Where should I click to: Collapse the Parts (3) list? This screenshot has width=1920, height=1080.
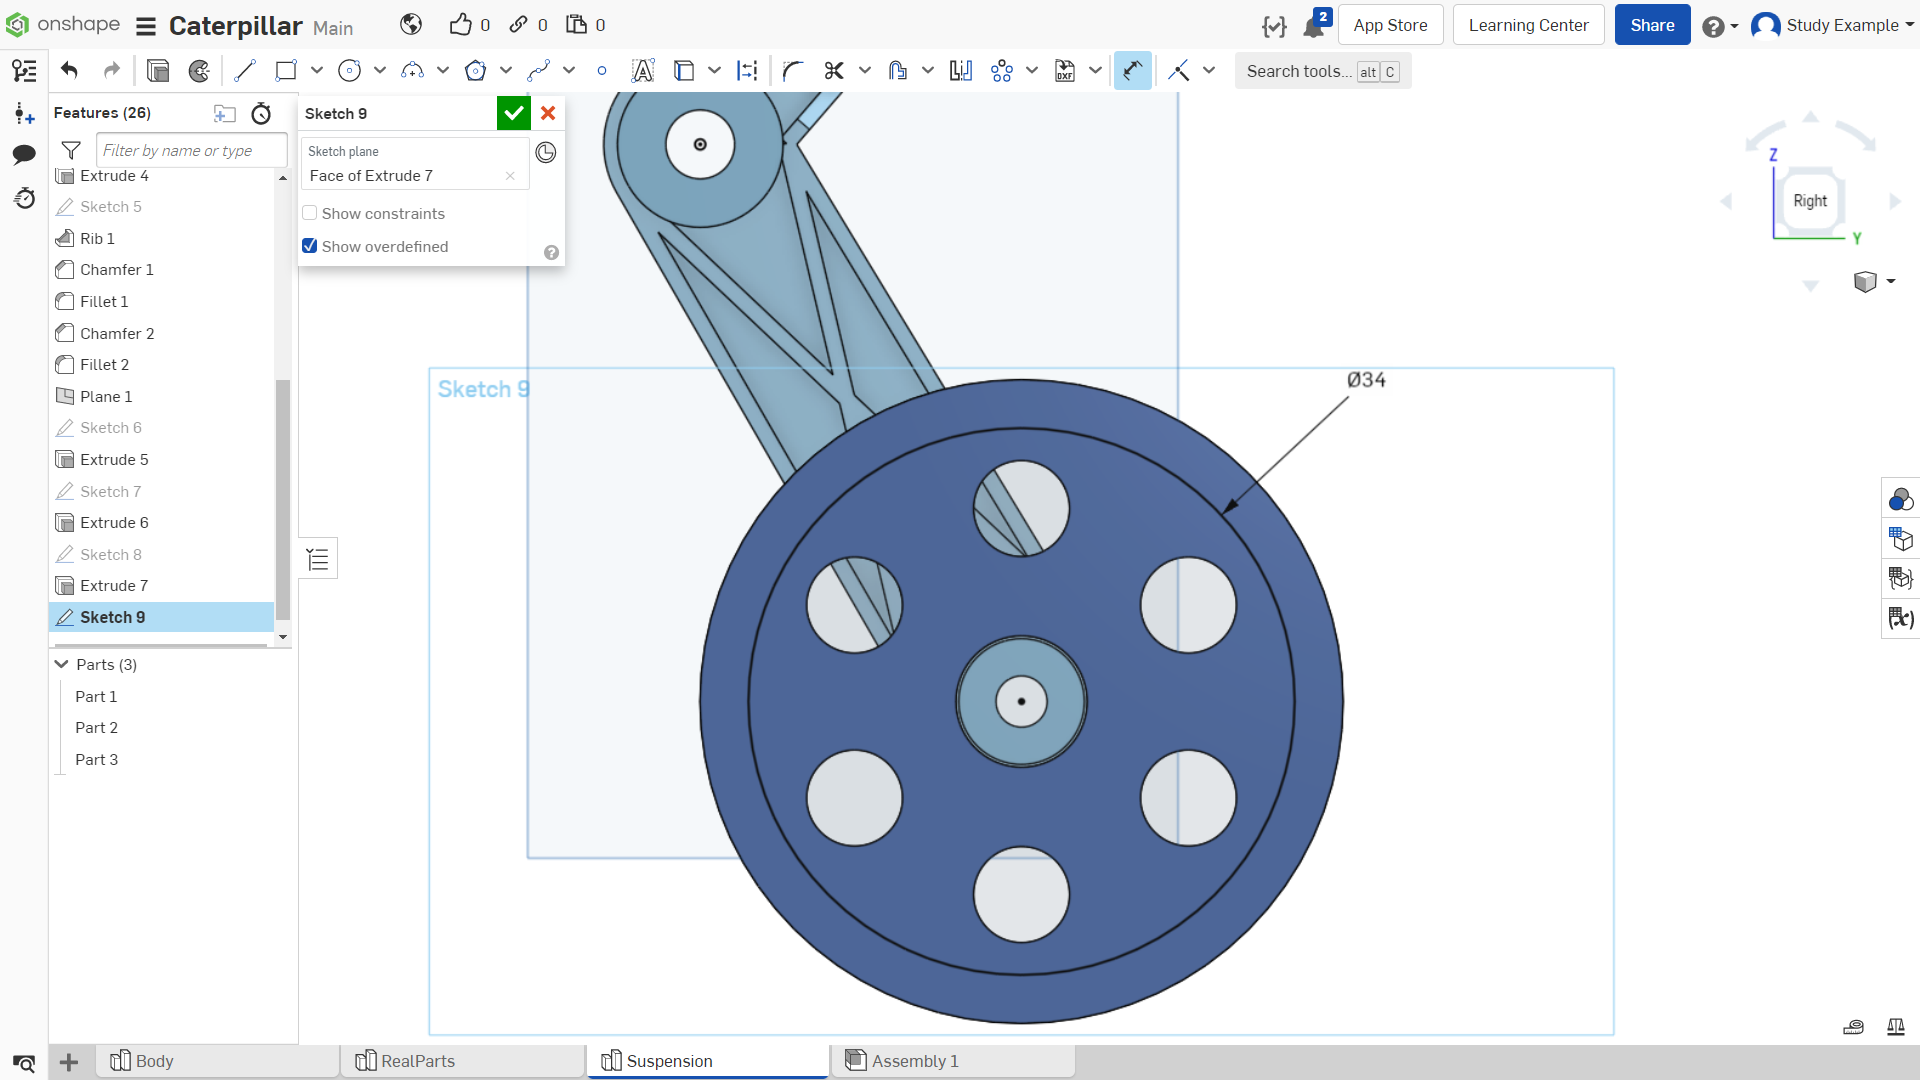[62, 664]
